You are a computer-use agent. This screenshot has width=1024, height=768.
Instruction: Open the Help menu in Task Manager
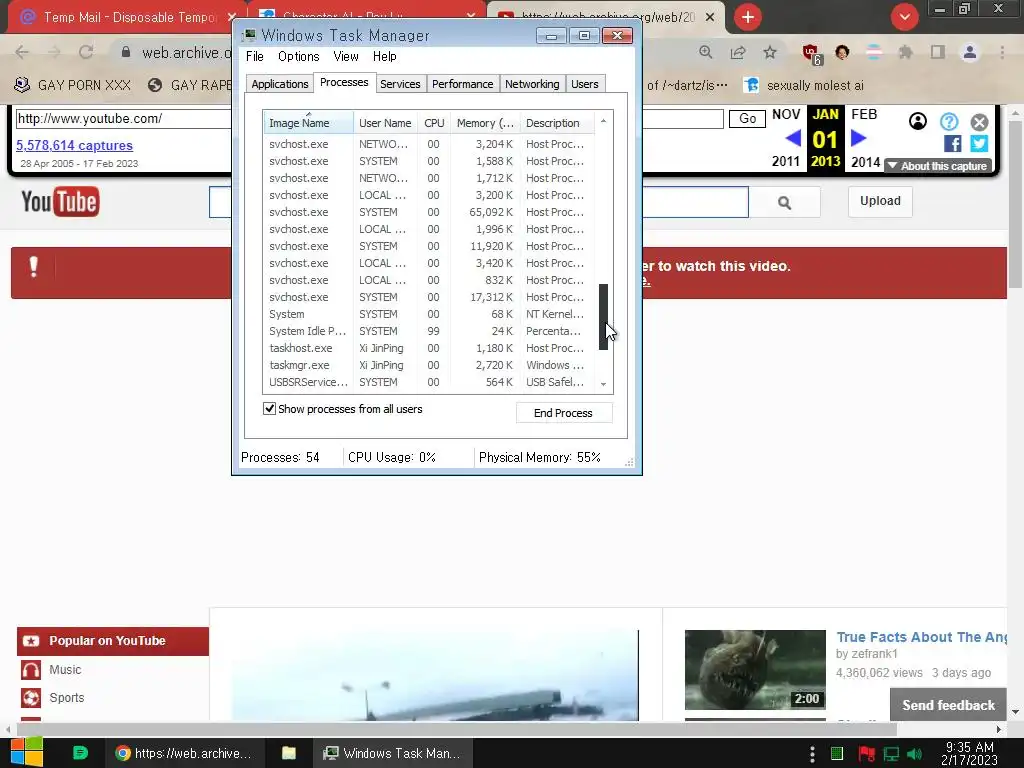coord(385,57)
